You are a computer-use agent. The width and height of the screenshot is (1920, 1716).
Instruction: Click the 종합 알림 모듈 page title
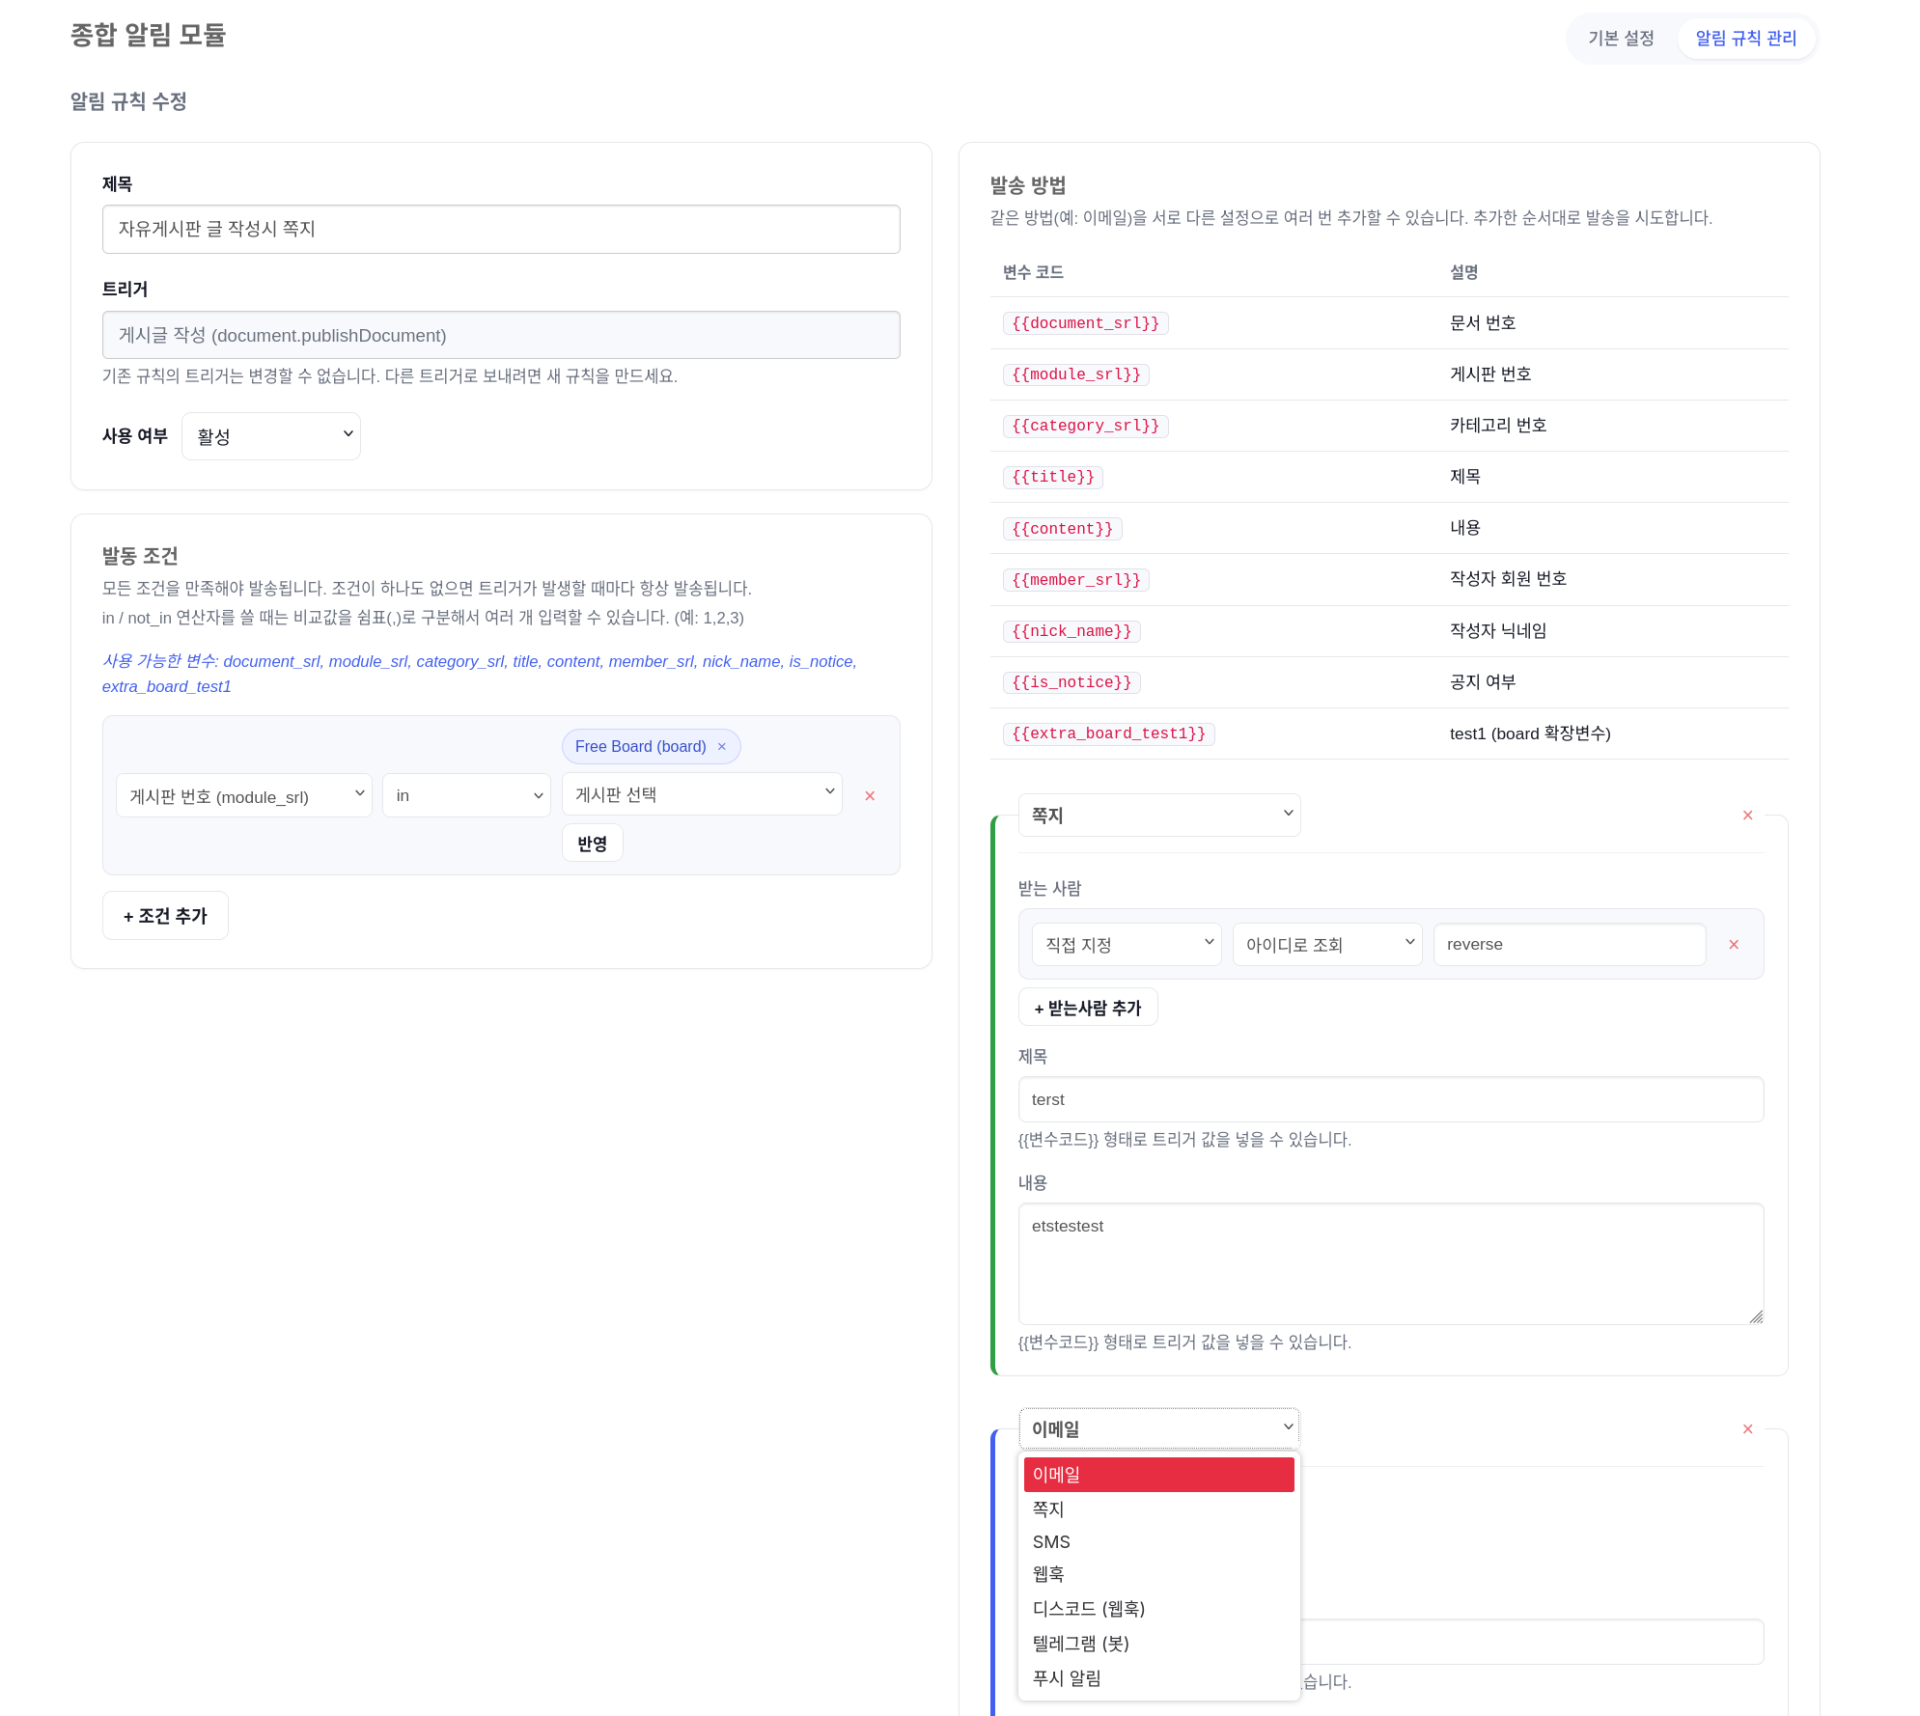click(148, 35)
